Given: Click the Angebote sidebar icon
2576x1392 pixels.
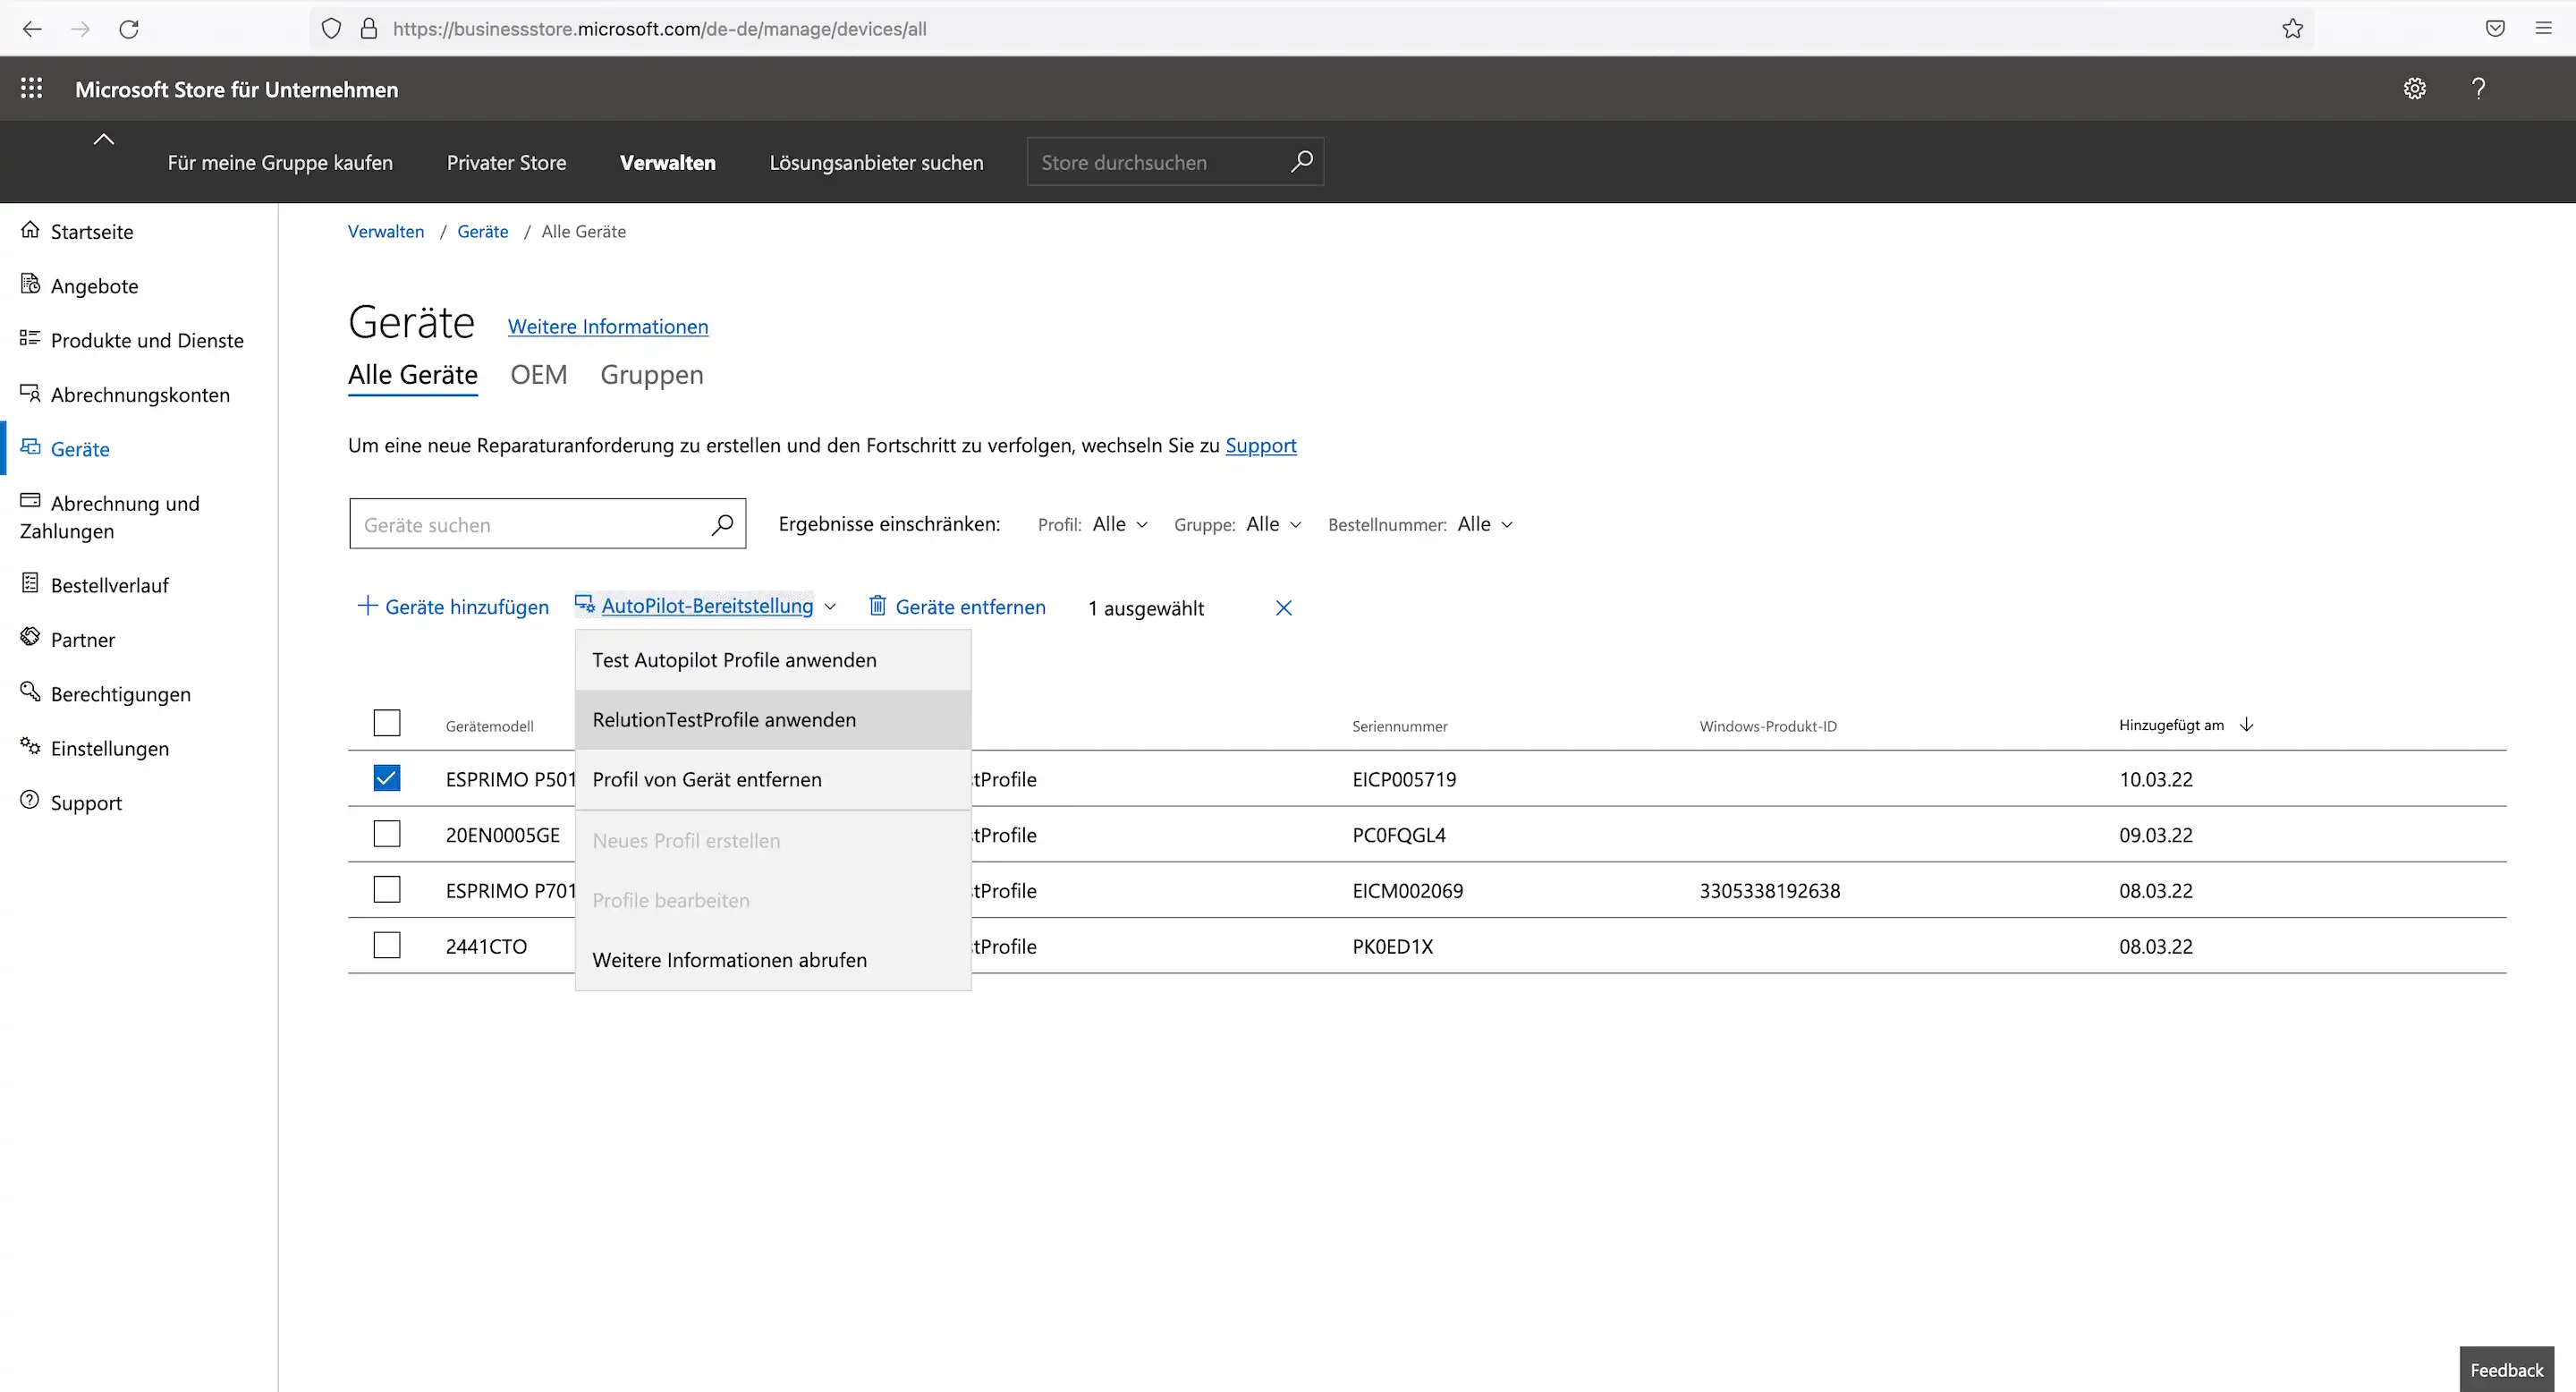Looking at the screenshot, I should pos(30,284).
